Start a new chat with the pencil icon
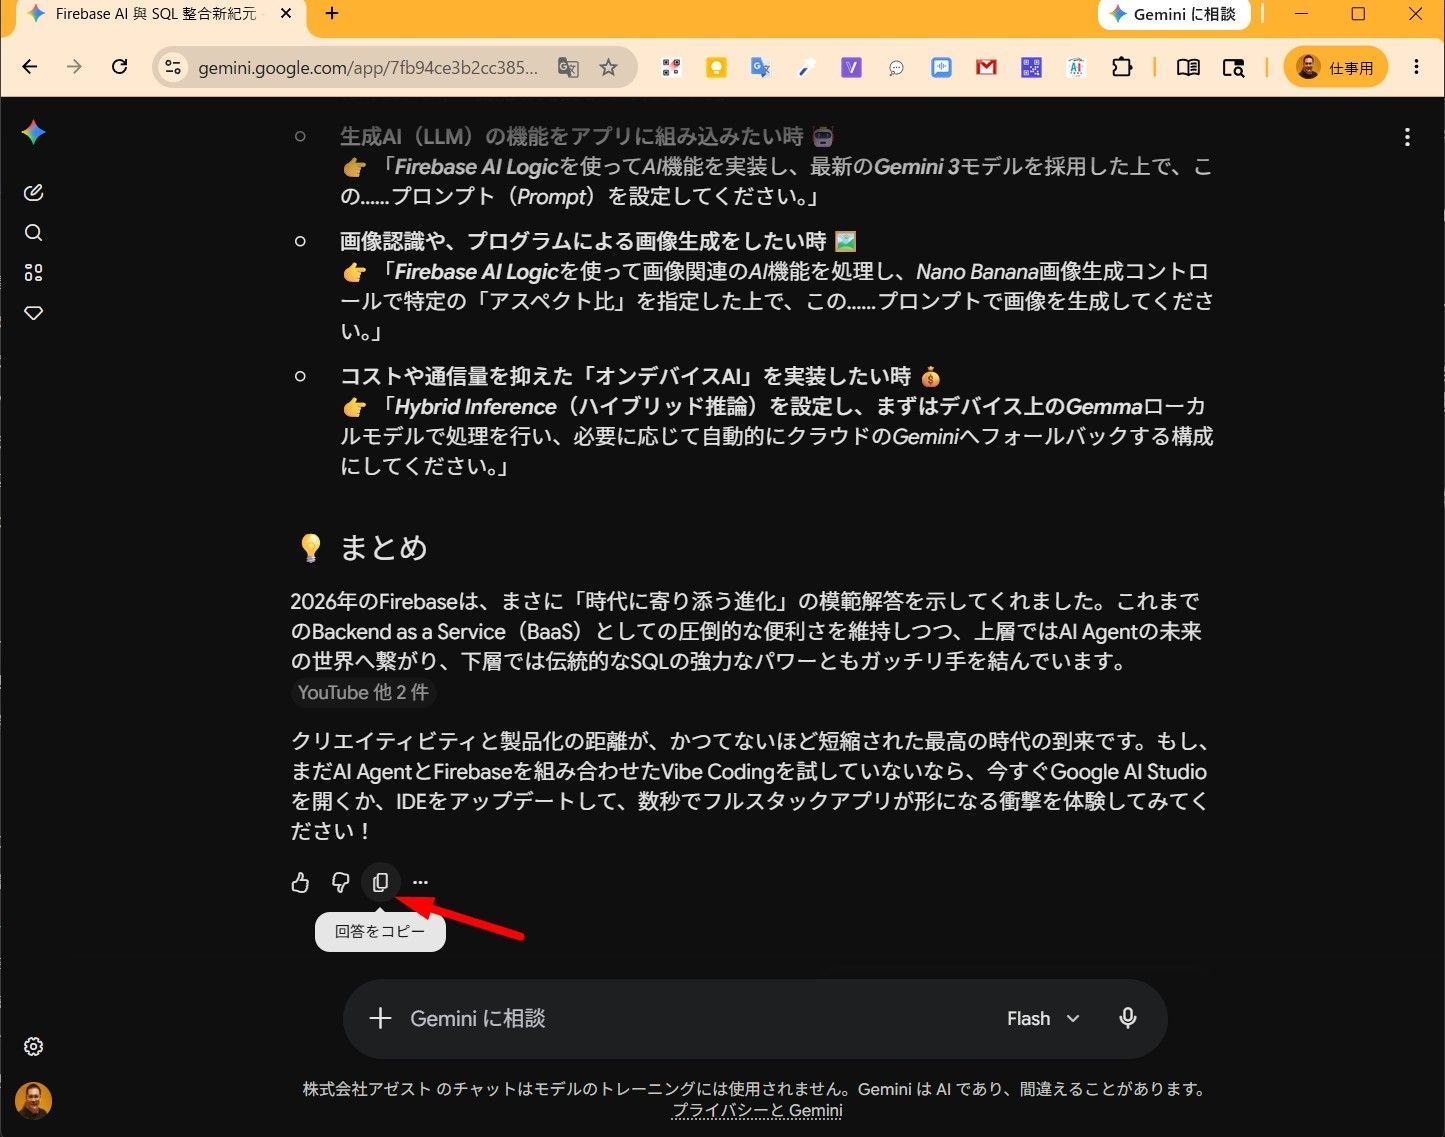This screenshot has height=1137, width=1445. (33, 193)
